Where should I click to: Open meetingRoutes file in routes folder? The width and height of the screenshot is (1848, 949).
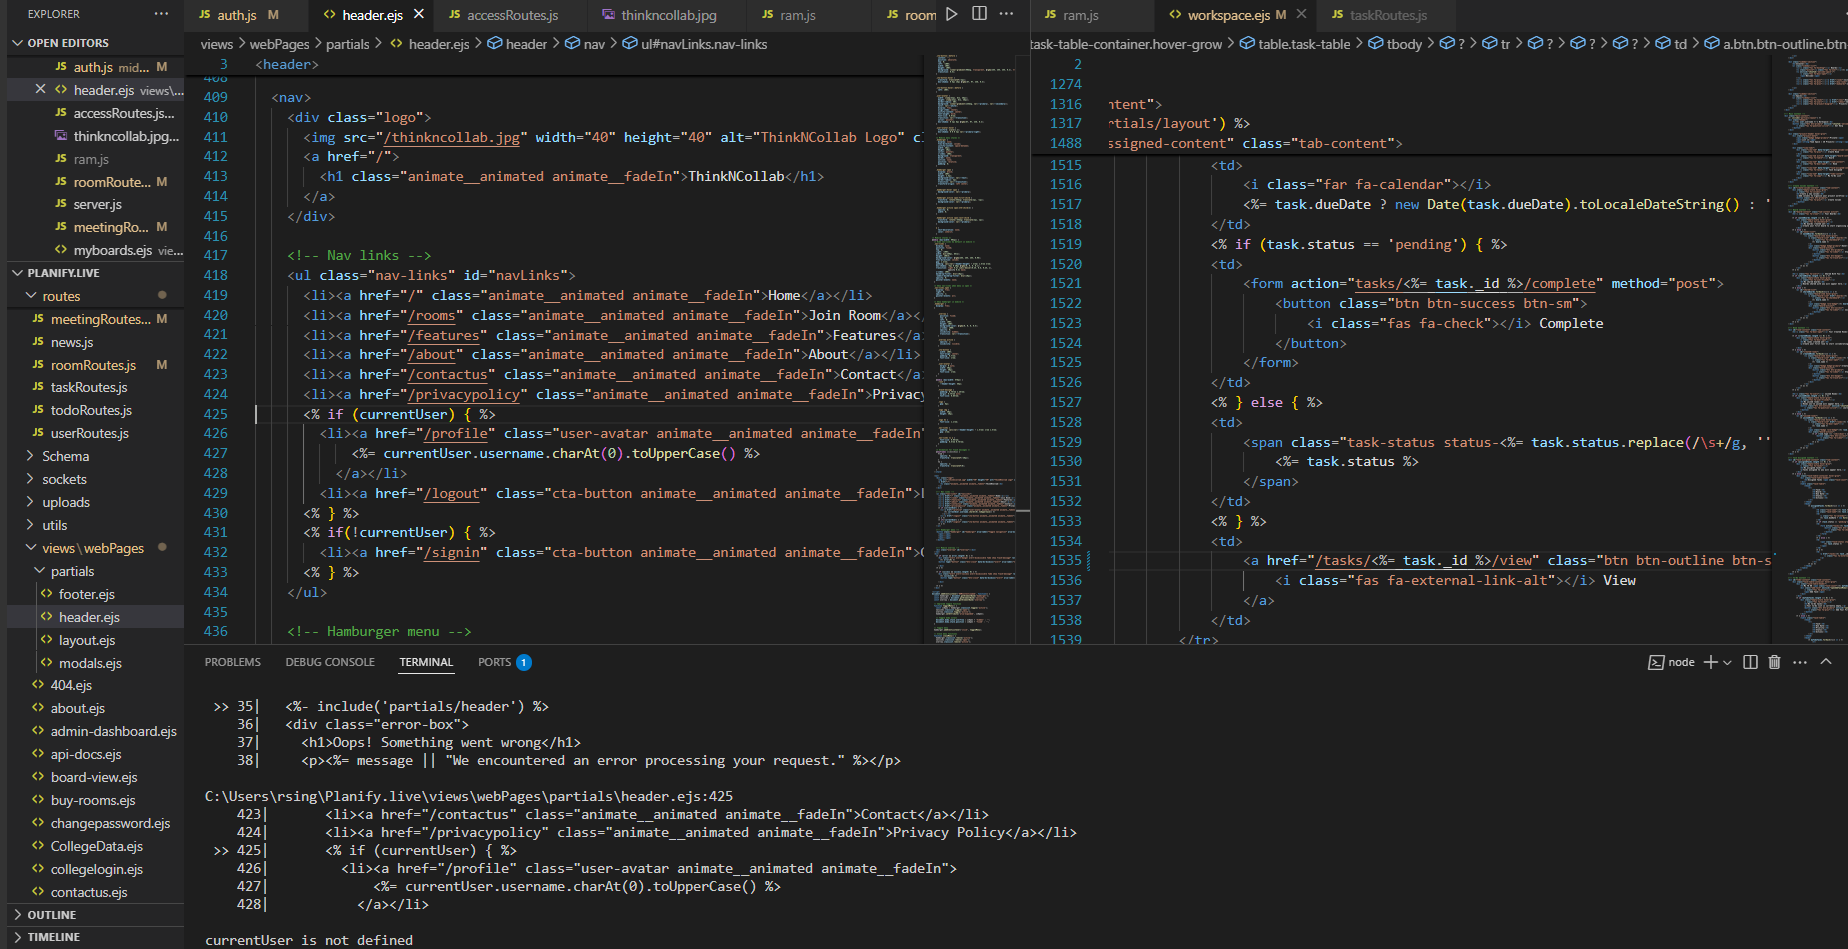tap(96, 319)
